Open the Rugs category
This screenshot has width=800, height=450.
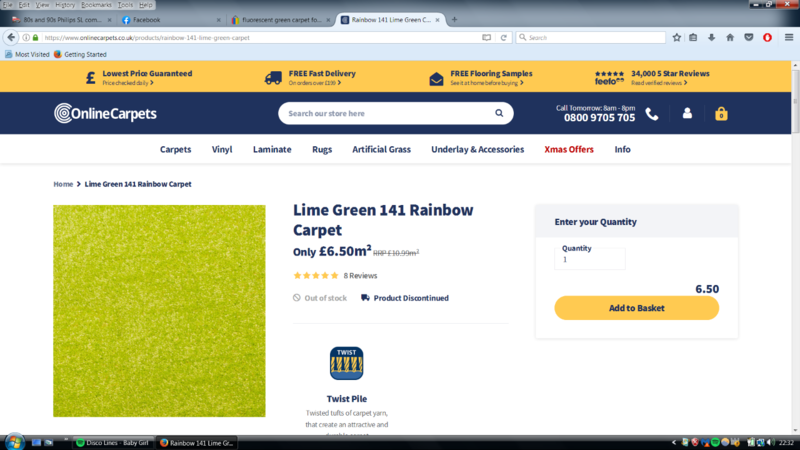point(322,149)
